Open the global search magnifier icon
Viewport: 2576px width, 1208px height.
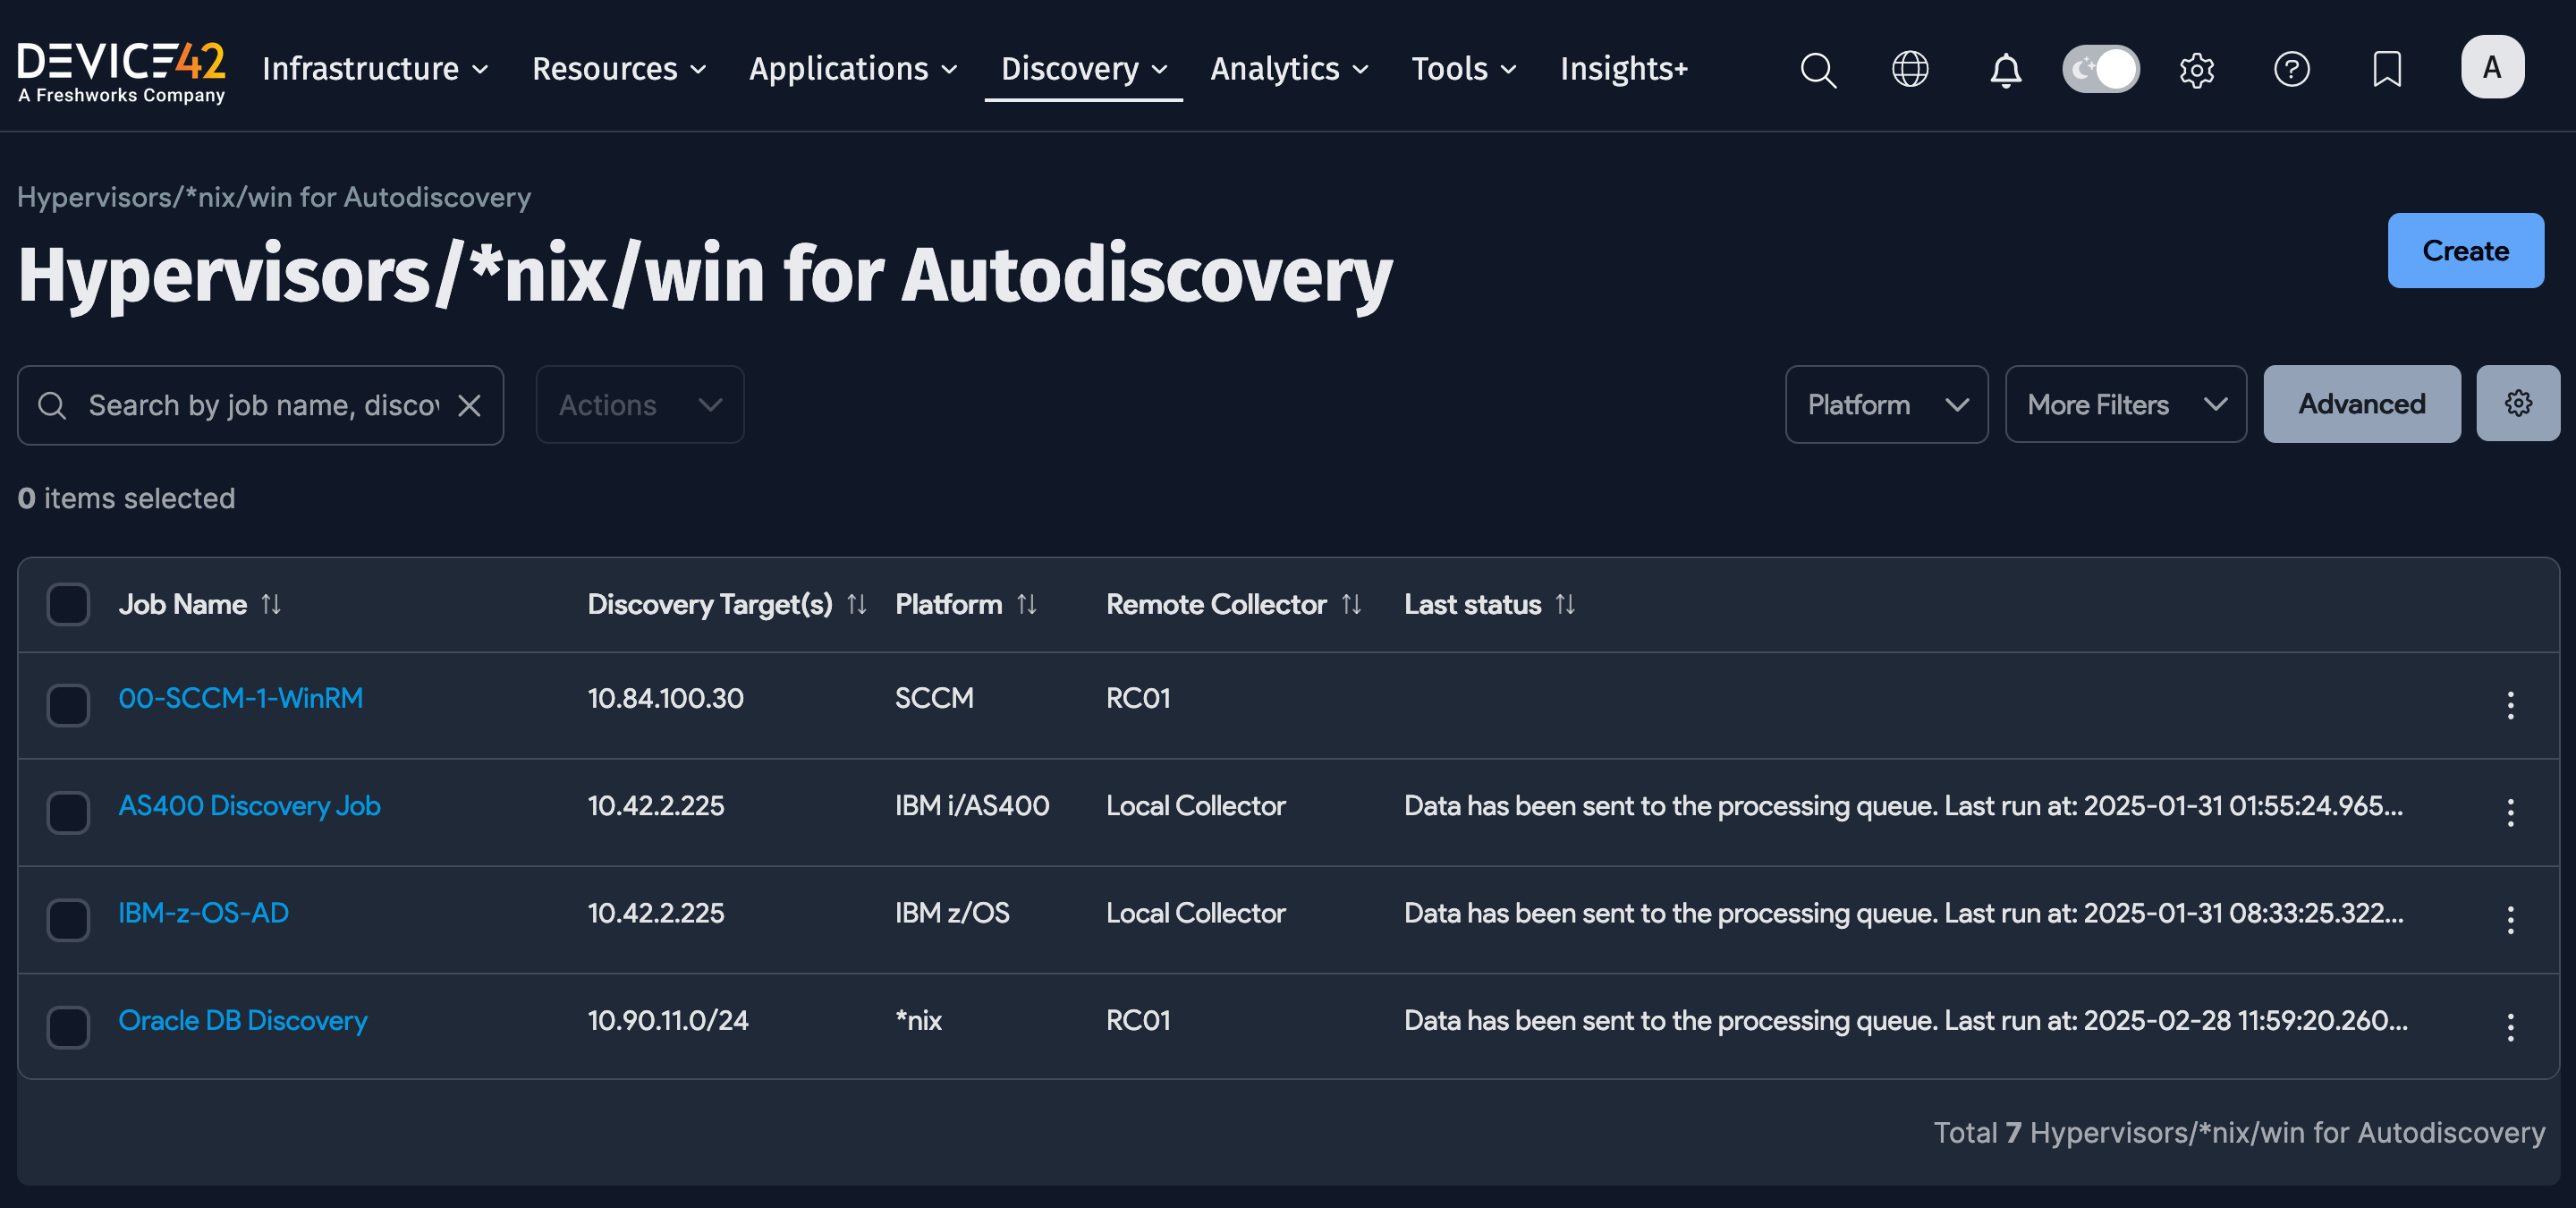(x=1818, y=70)
